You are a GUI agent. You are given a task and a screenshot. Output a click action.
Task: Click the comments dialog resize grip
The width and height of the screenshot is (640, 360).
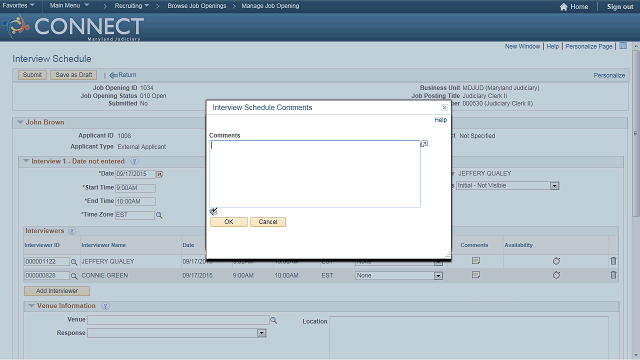click(x=448, y=255)
